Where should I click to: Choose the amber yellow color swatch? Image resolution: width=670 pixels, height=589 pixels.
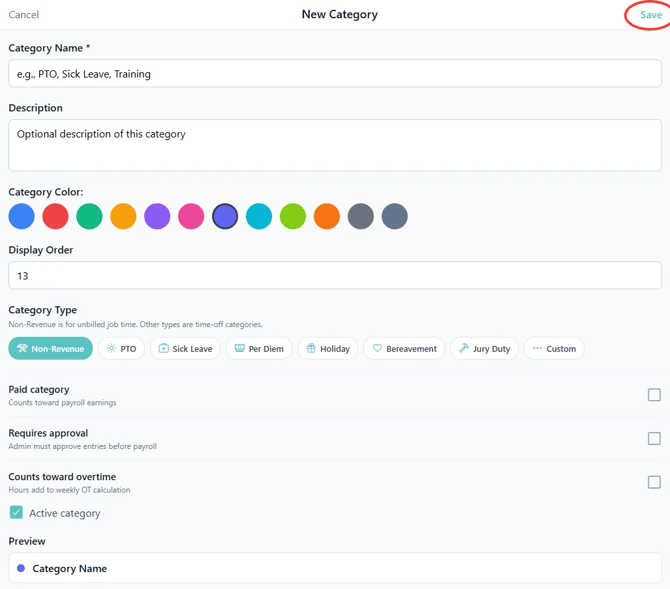tap(123, 216)
